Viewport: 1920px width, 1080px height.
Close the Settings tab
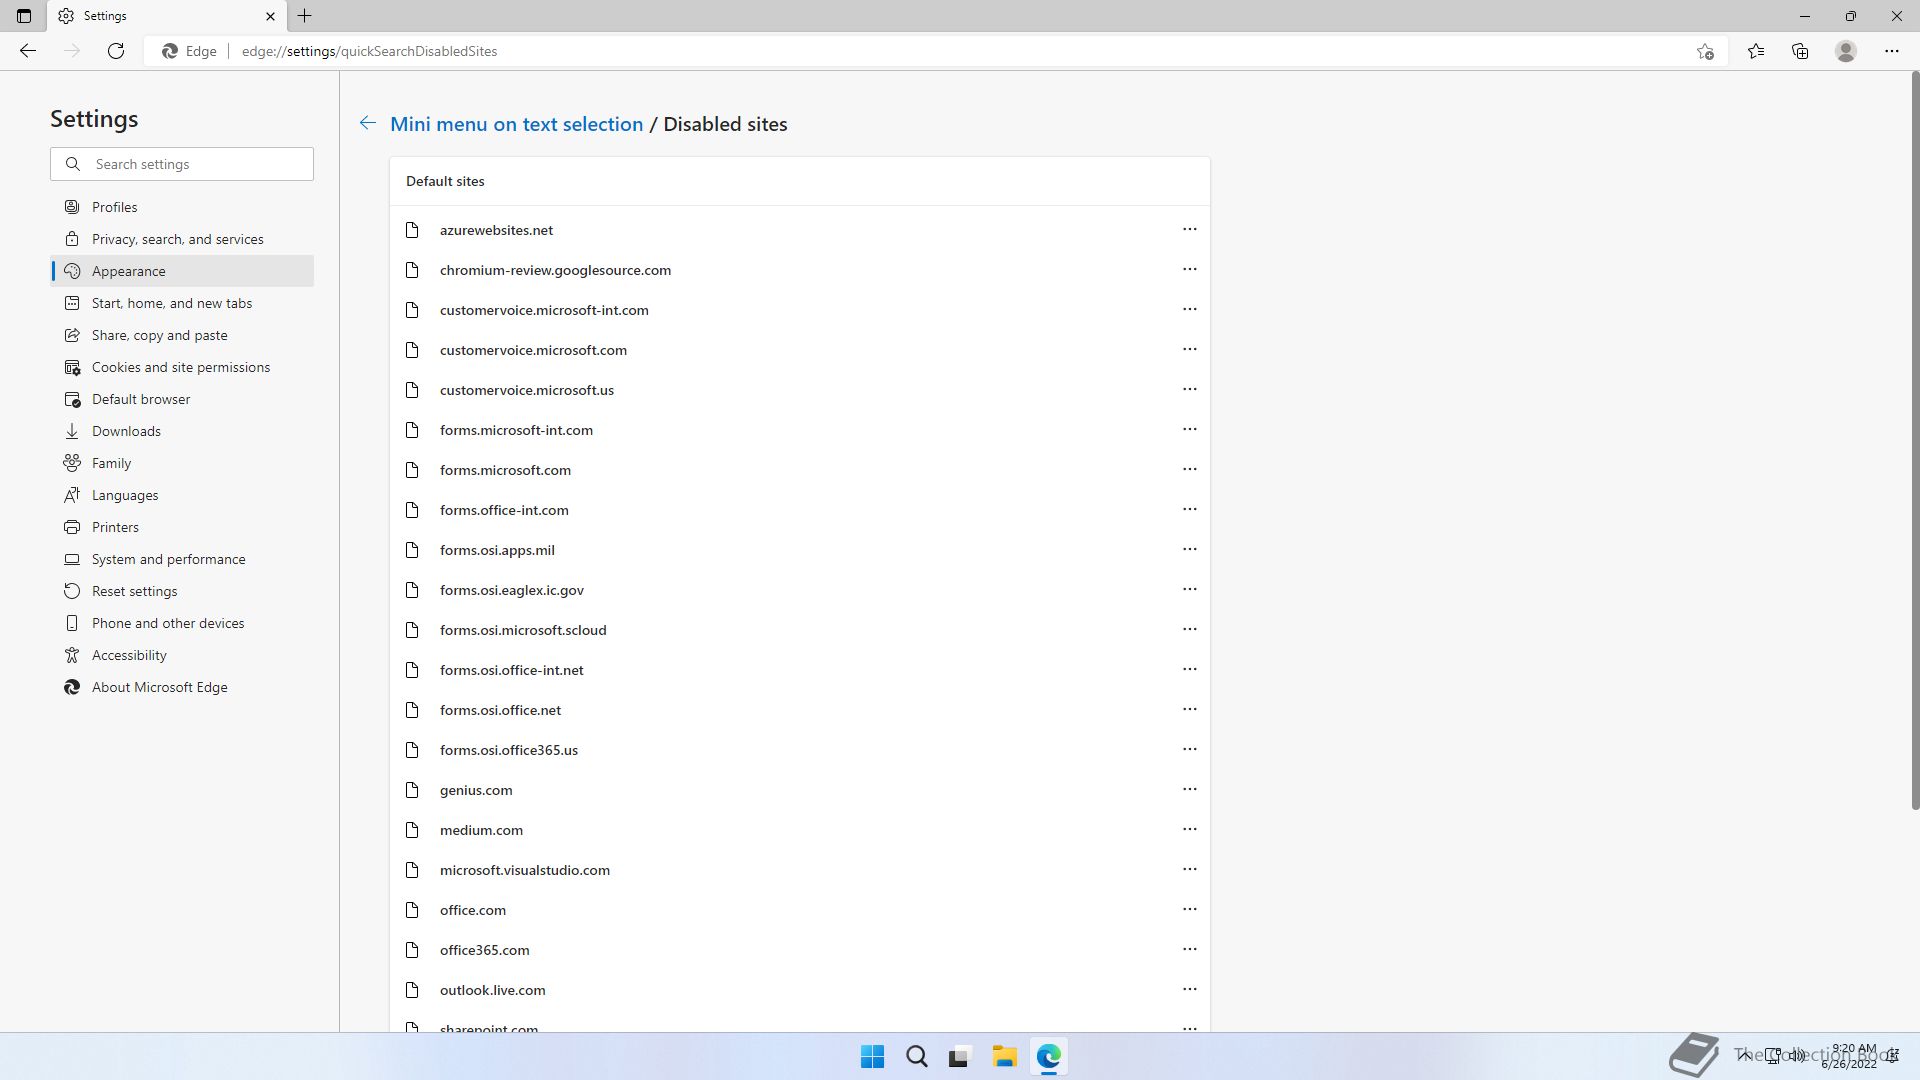click(270, 16)
